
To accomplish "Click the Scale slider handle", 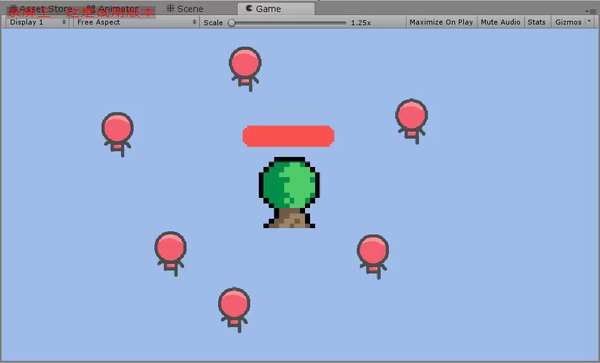I will point(232,23).
